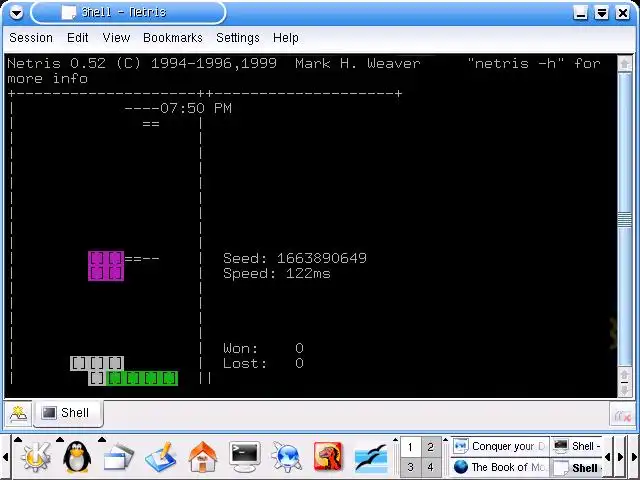Open the Bookmarks menu

(x=173, y=38)
